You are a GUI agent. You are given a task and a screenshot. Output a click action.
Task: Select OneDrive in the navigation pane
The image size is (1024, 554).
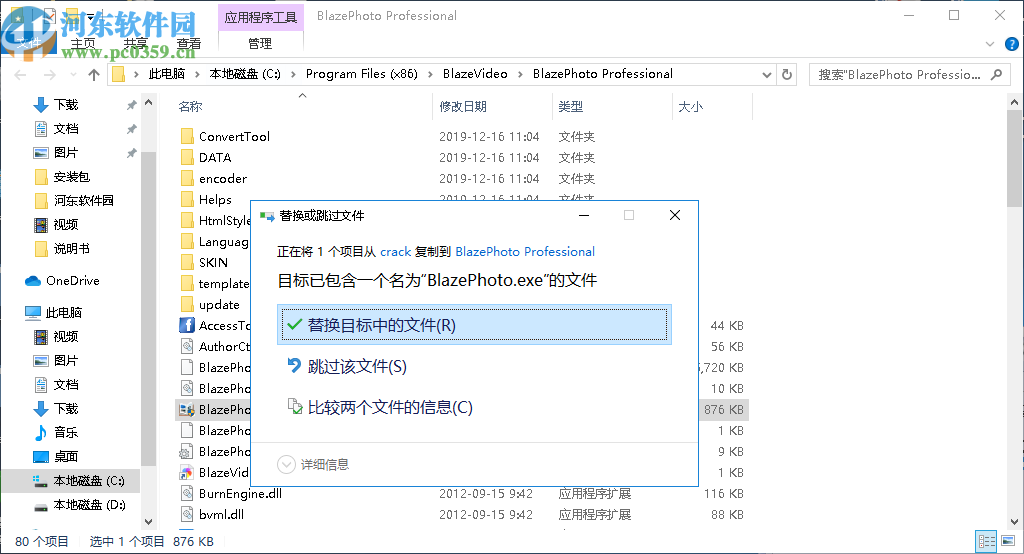[x=72, y=280]
